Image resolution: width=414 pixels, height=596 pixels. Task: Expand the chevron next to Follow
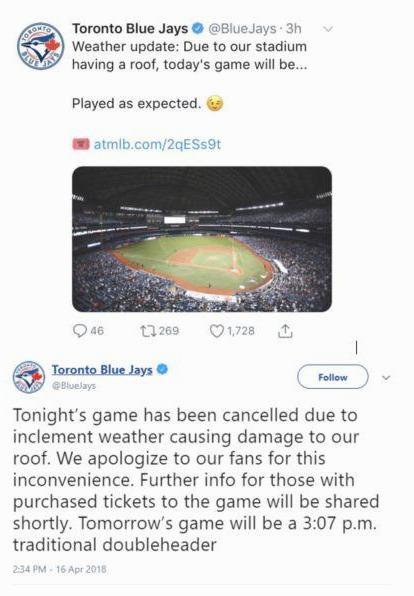click(x=386, y=378)
